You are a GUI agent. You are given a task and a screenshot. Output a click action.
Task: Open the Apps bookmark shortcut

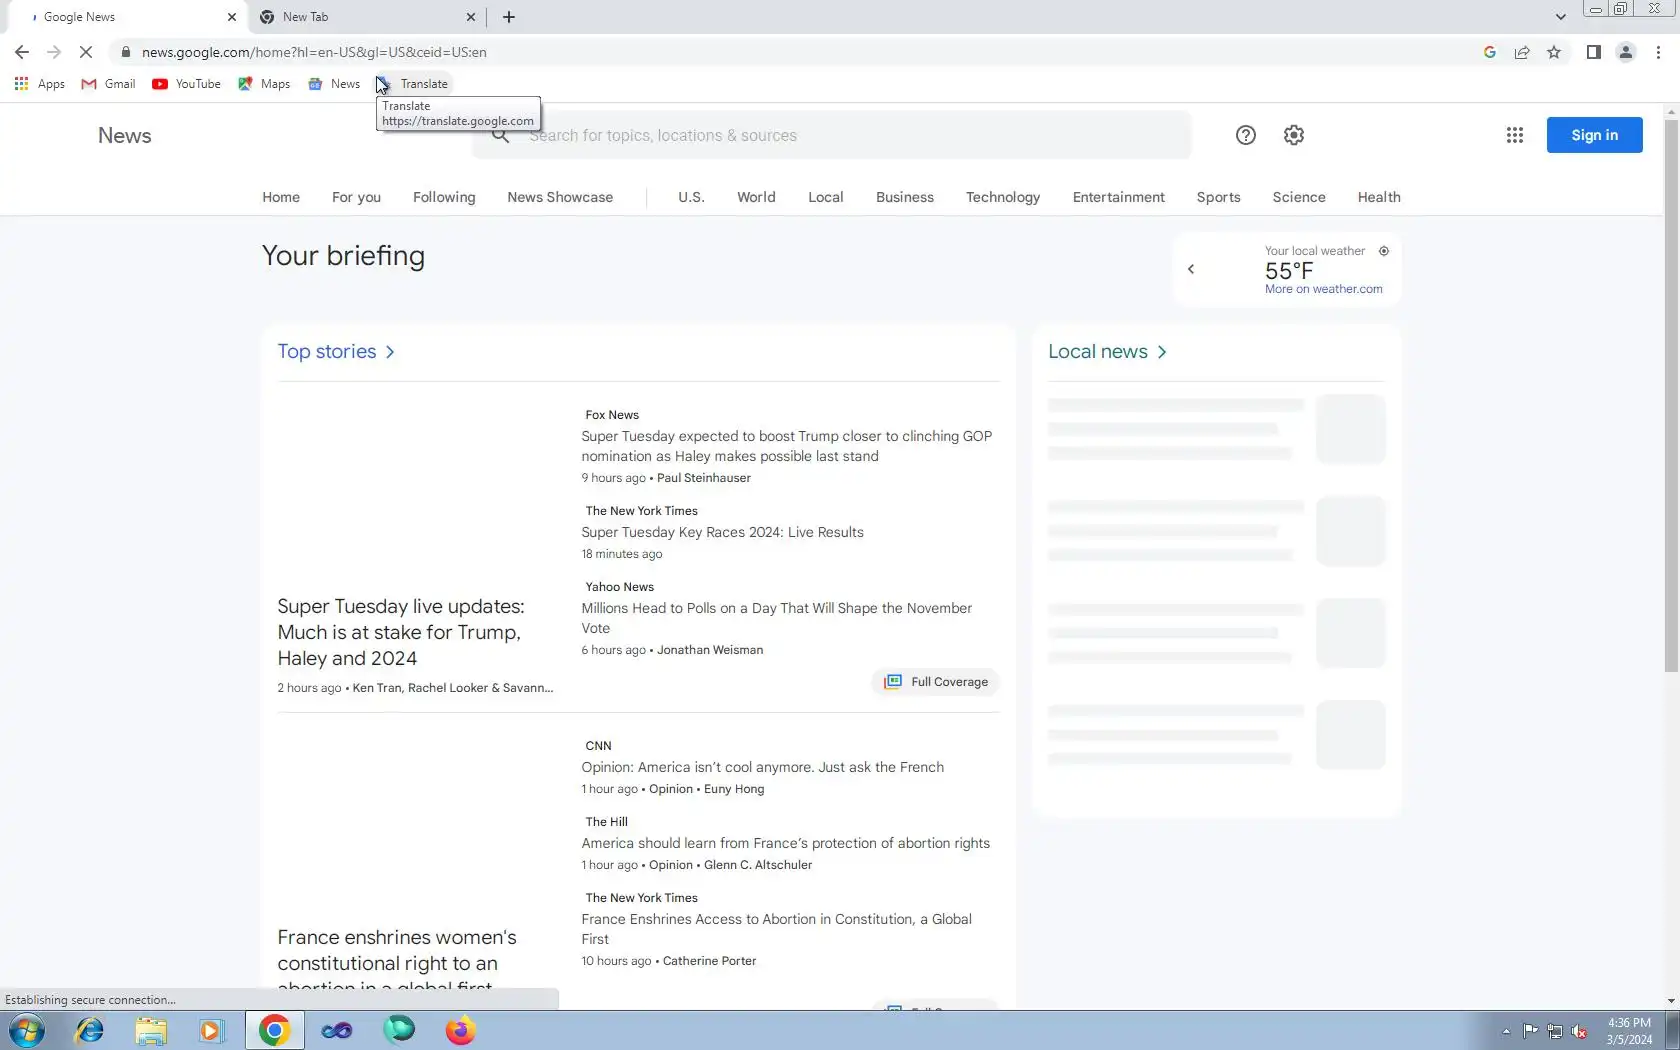40,84
